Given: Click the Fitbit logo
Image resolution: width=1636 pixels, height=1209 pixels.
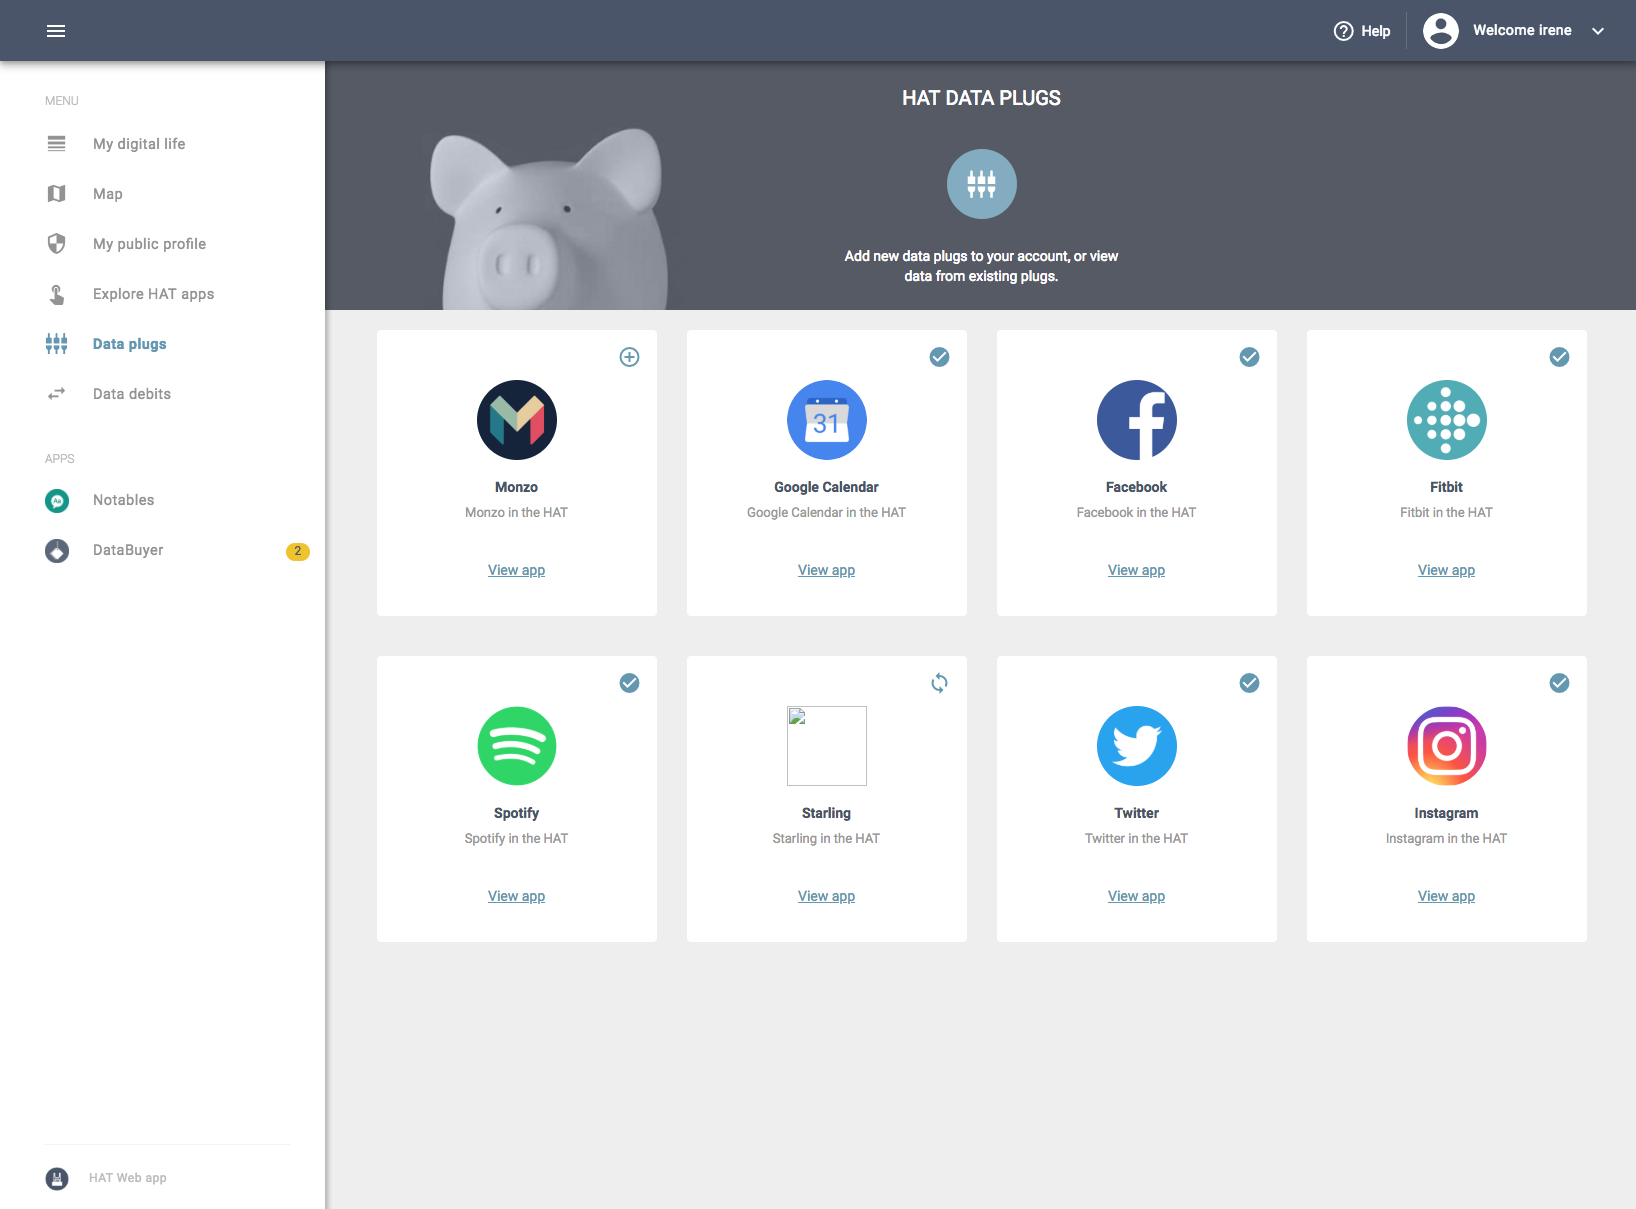Looking at the screenshot, I should 1447,420.
